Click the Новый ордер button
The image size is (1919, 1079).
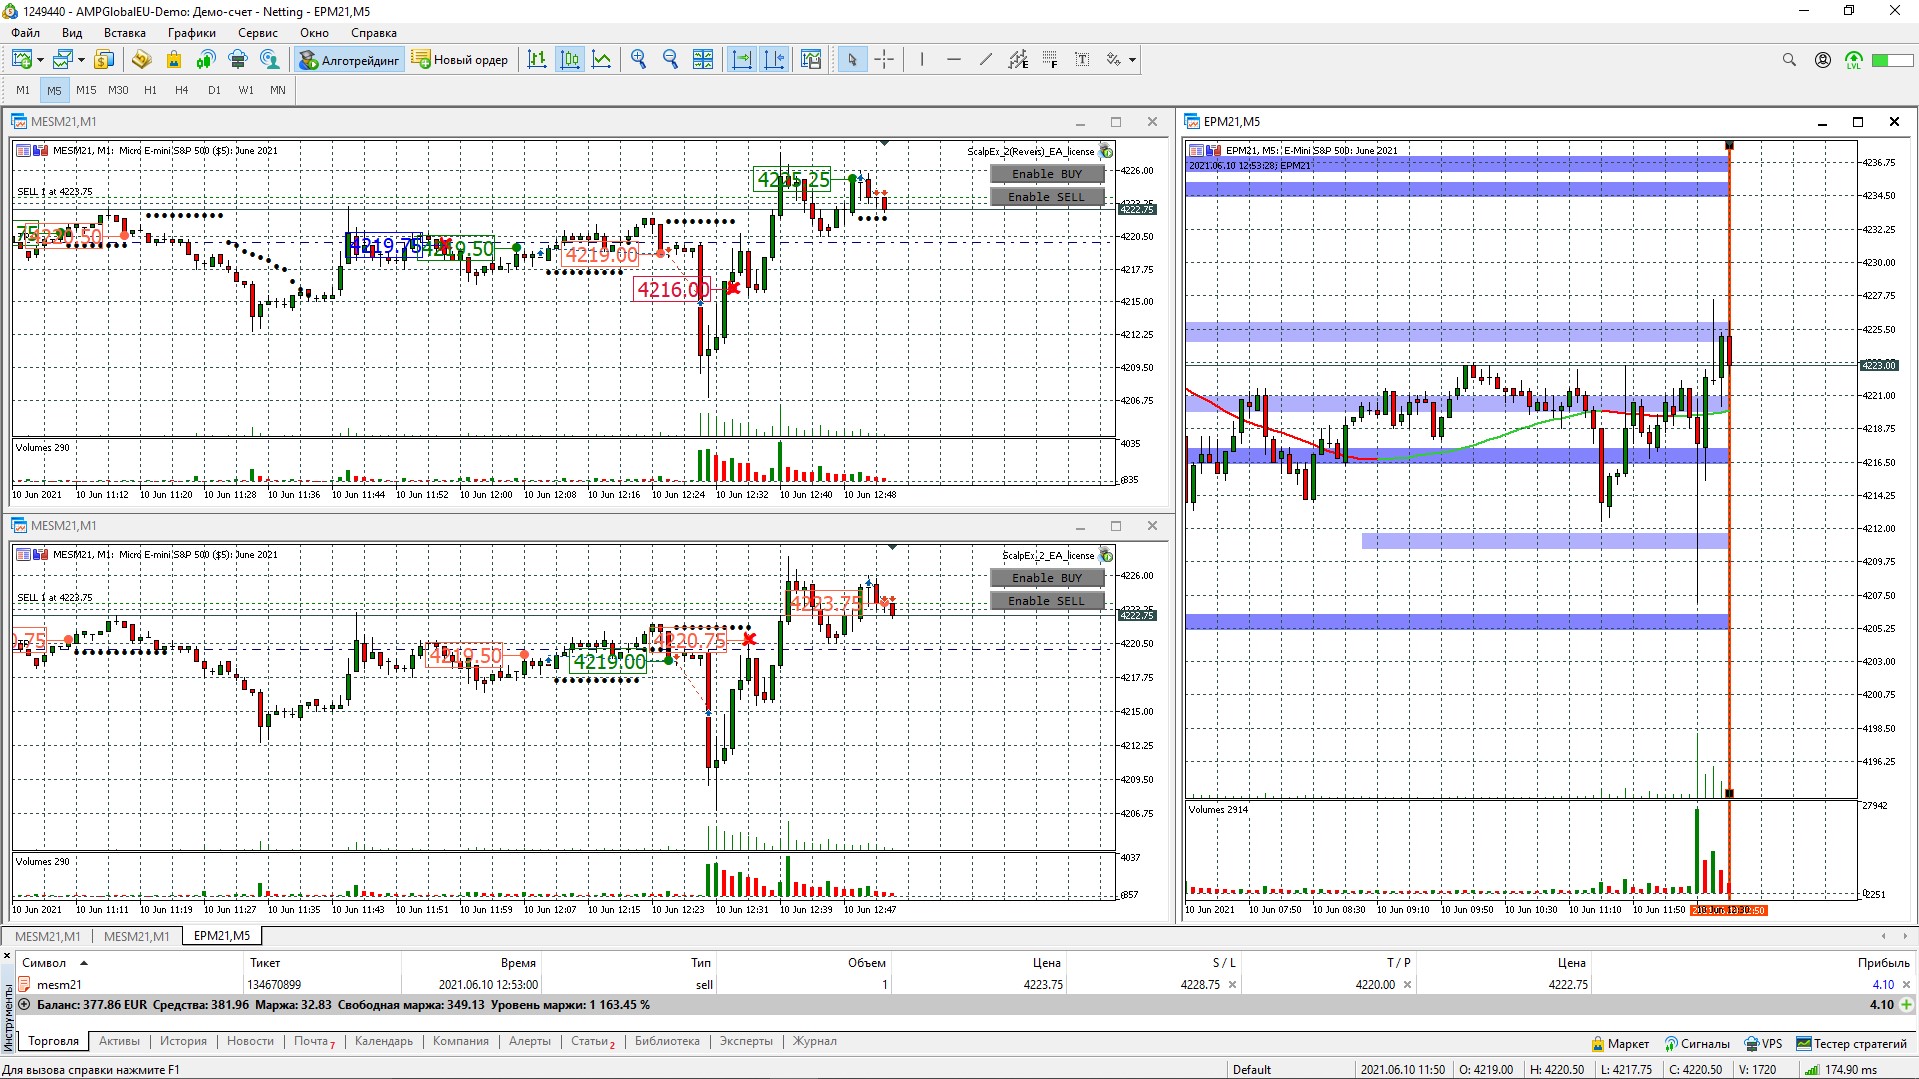(460, 60)
